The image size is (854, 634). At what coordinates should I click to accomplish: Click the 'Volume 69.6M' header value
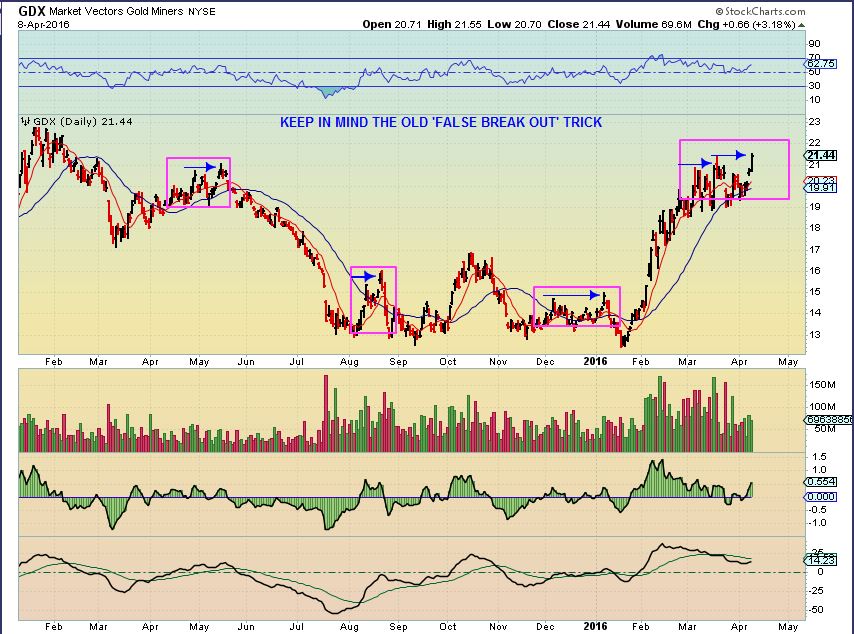click(x=654, y=25)
